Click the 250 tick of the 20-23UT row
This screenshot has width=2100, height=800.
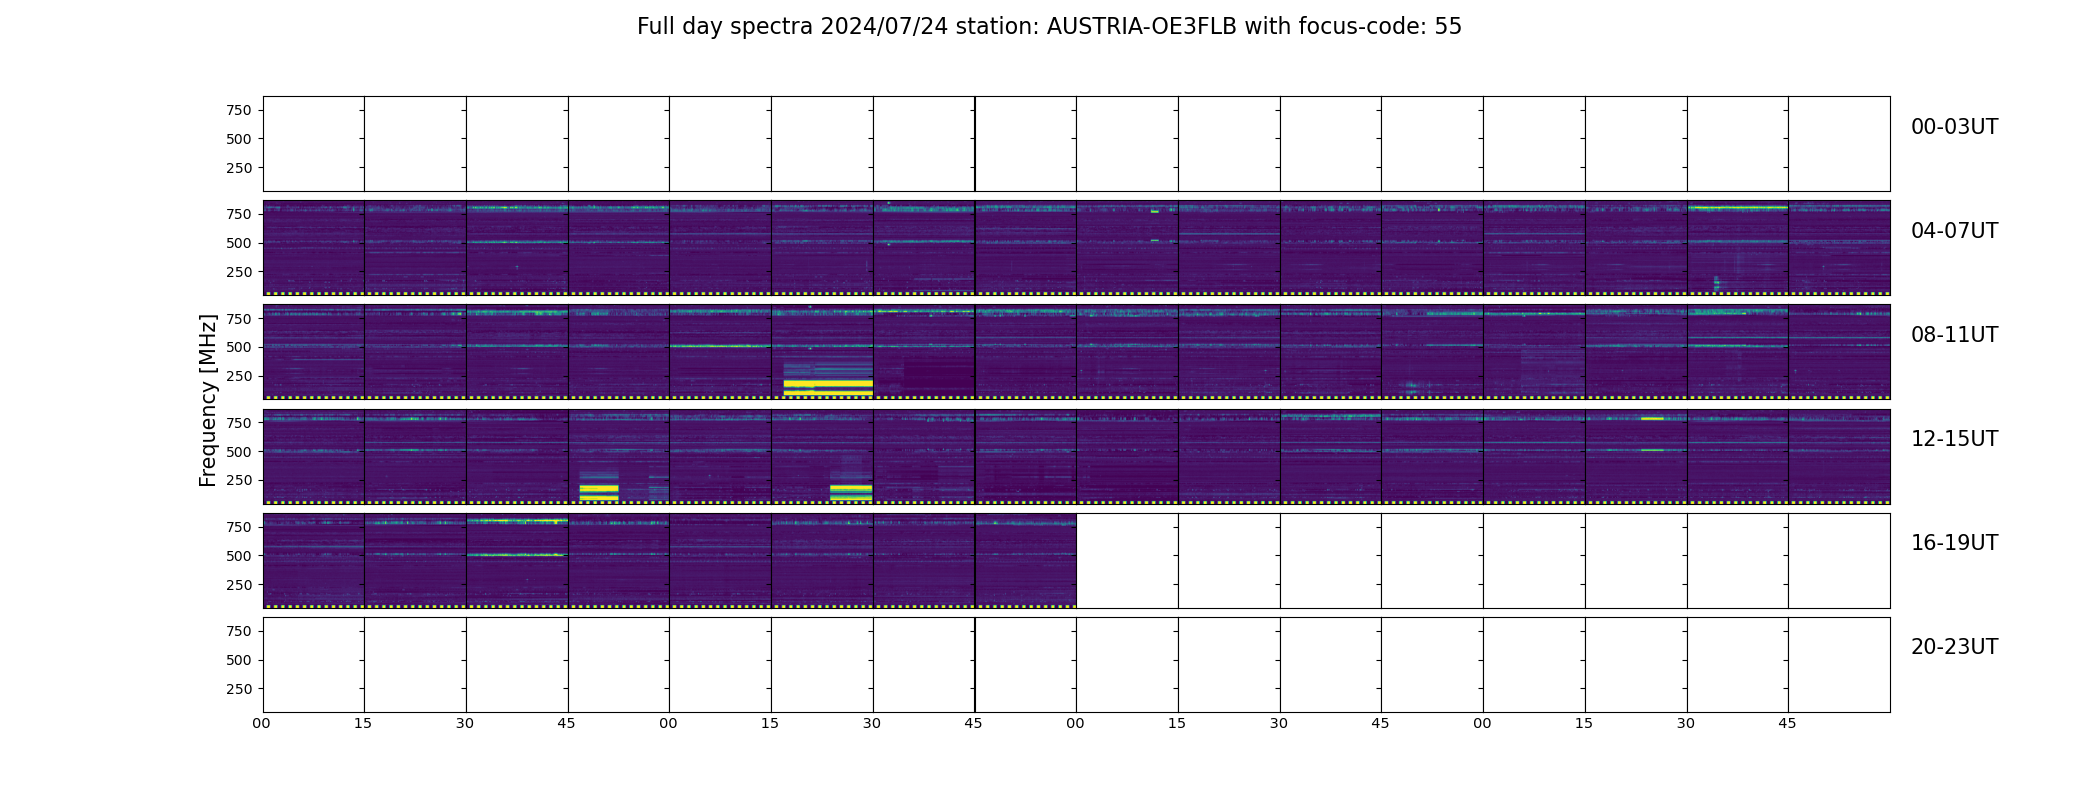pyautogui.click(x=239, y=689)
